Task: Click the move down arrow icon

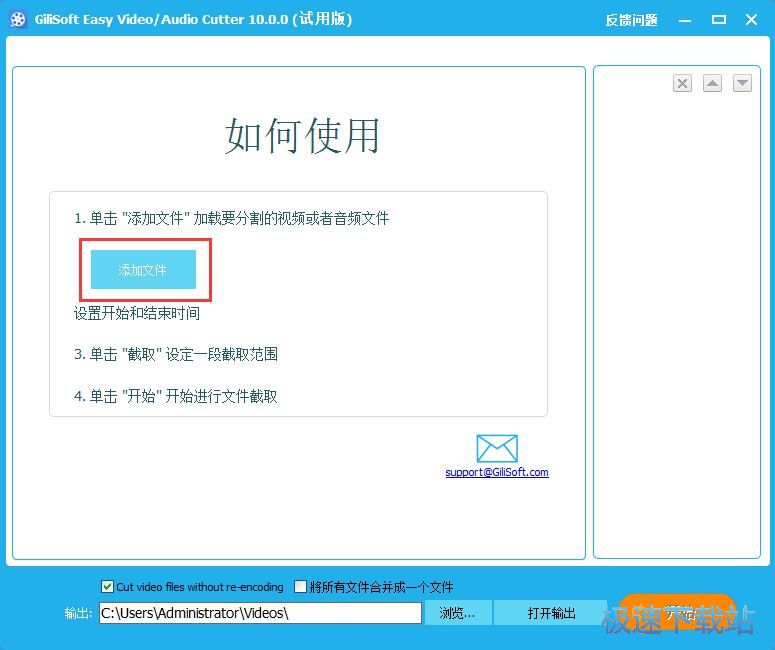Action: (x=742, y=84)
